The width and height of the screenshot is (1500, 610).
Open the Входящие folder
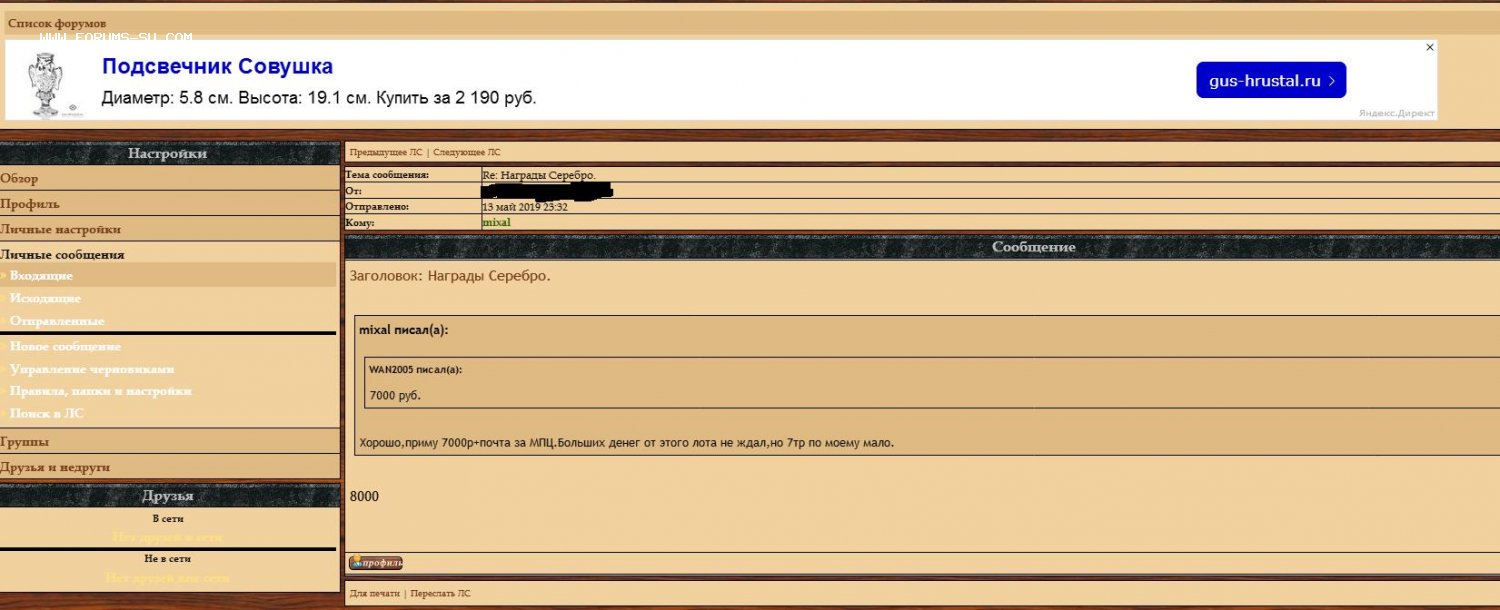pos(41,275)
